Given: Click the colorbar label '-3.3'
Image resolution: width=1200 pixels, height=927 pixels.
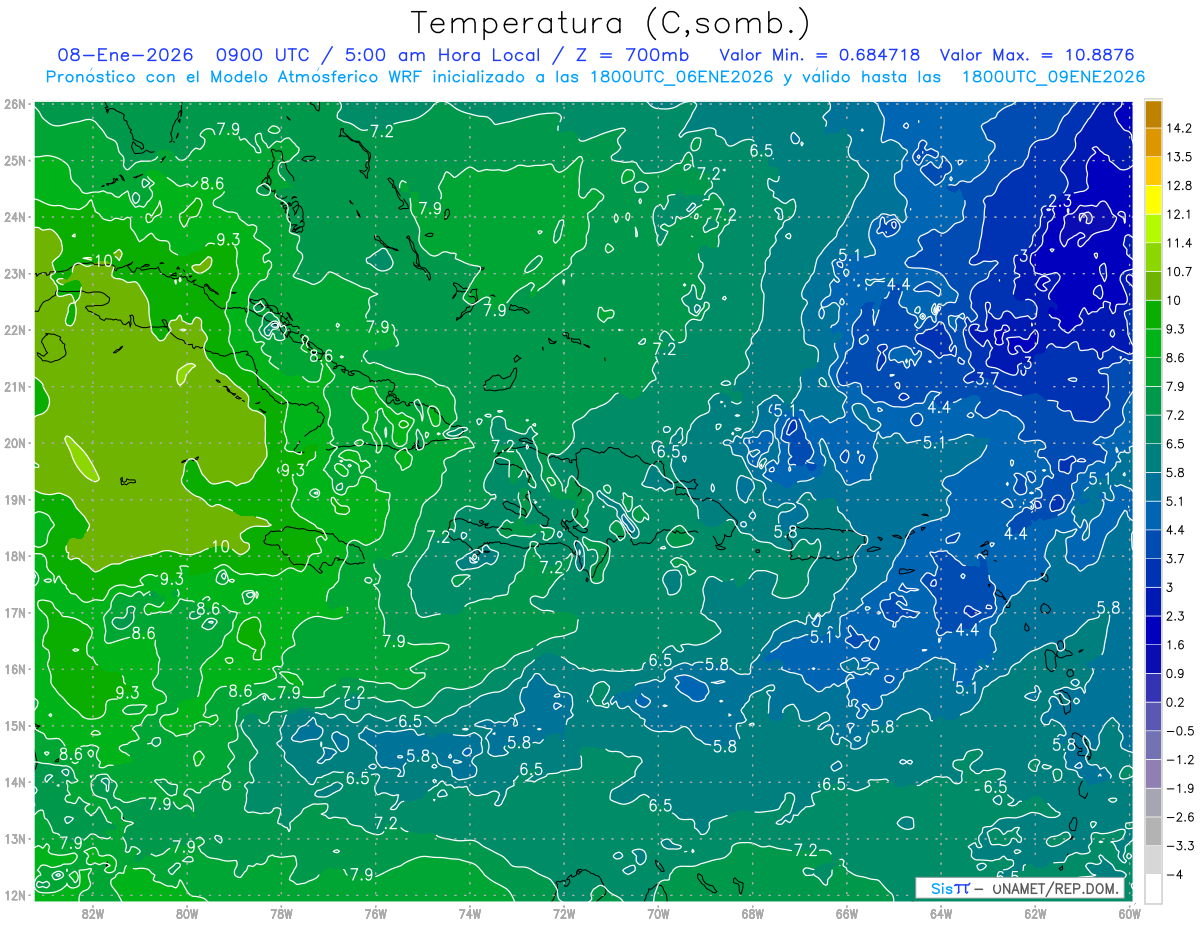Looking at the screenshot, I should pyautogui.click(x=1180, y=846).
